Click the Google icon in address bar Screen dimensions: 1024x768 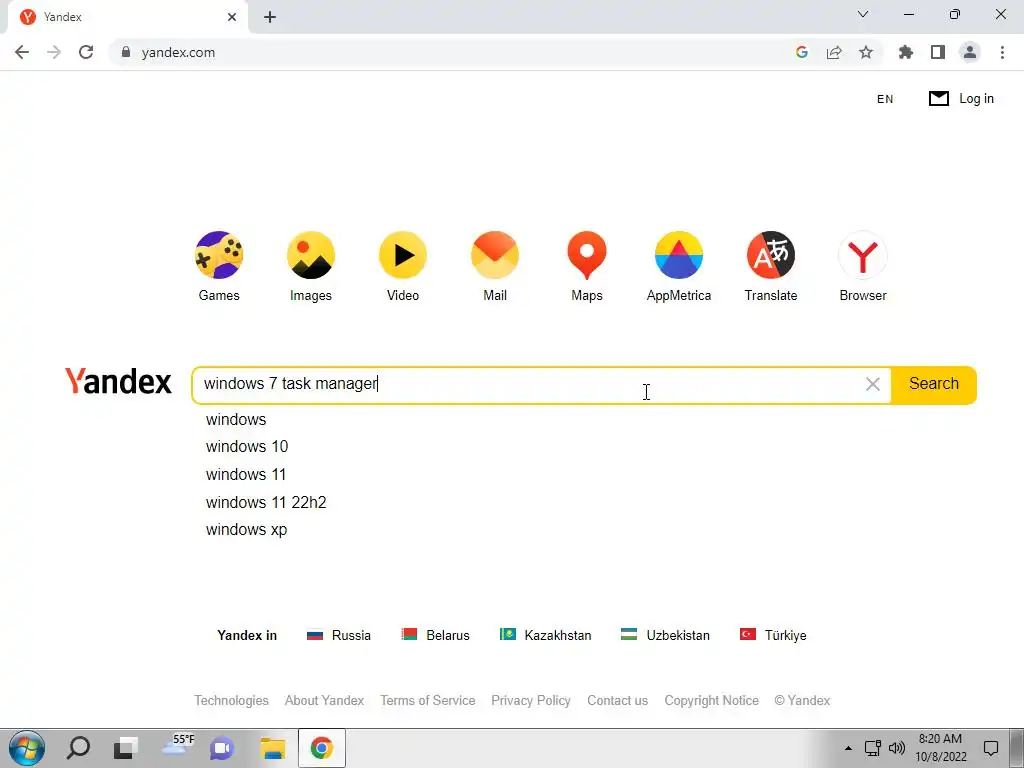coord(802,52)
